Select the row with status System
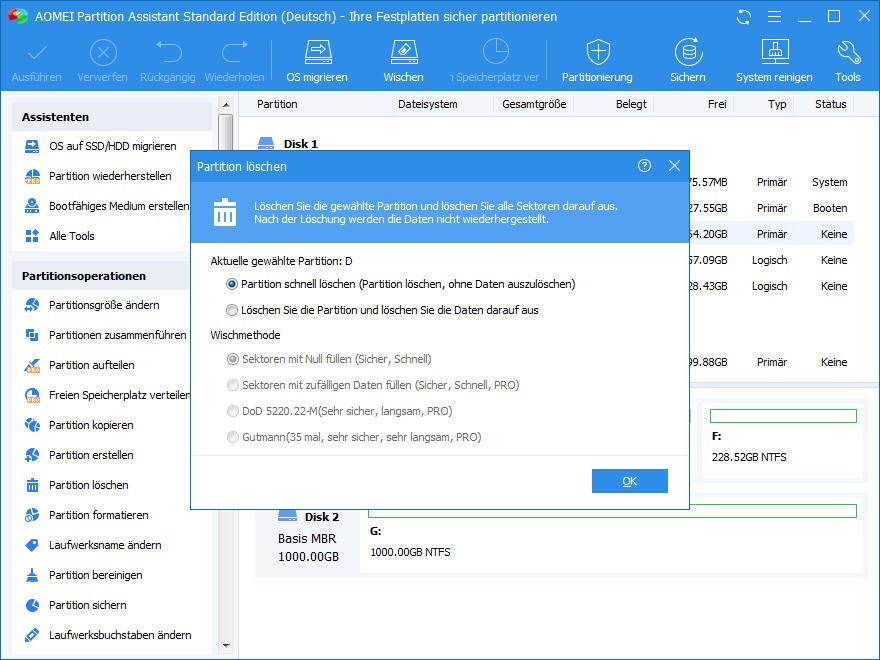The width and height of the screenshot is (880, 660). point(772,182)
